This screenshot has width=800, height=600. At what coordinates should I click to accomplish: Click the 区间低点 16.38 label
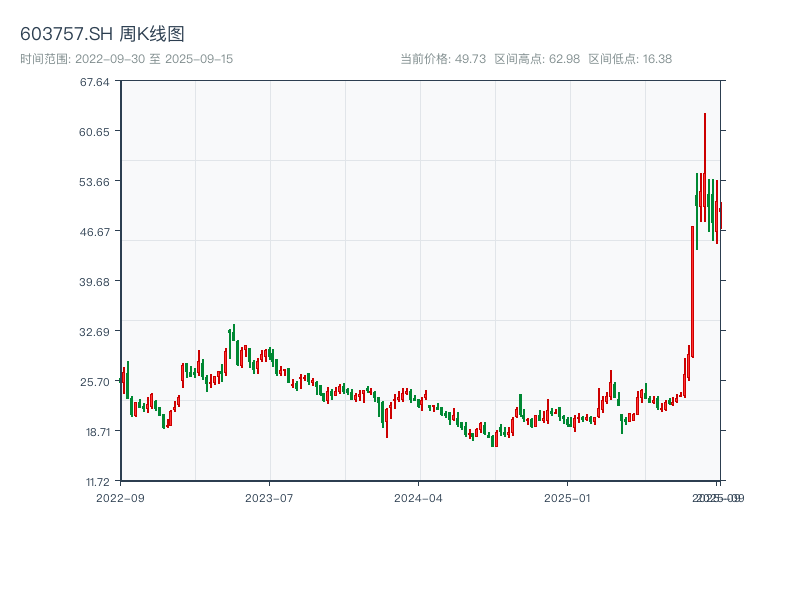630,59
